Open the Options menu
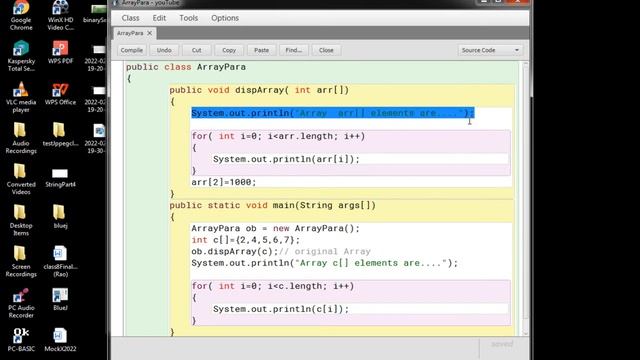The width and height of the screenshot is (640, 360). 225,18
